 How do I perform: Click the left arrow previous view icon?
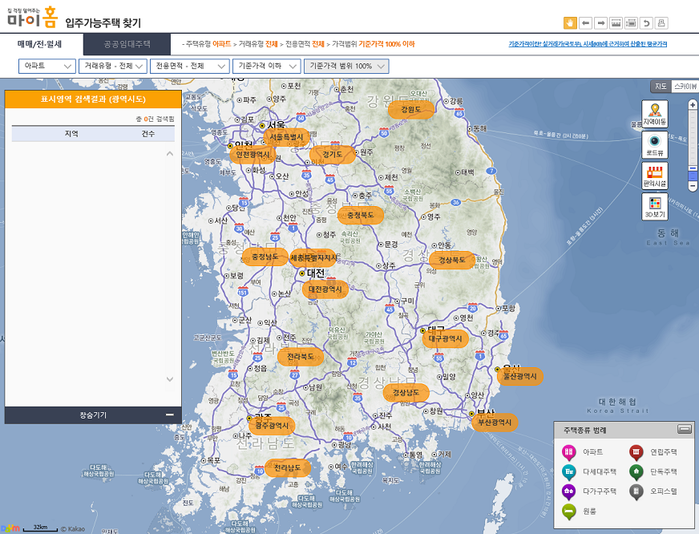pos(585,22)
